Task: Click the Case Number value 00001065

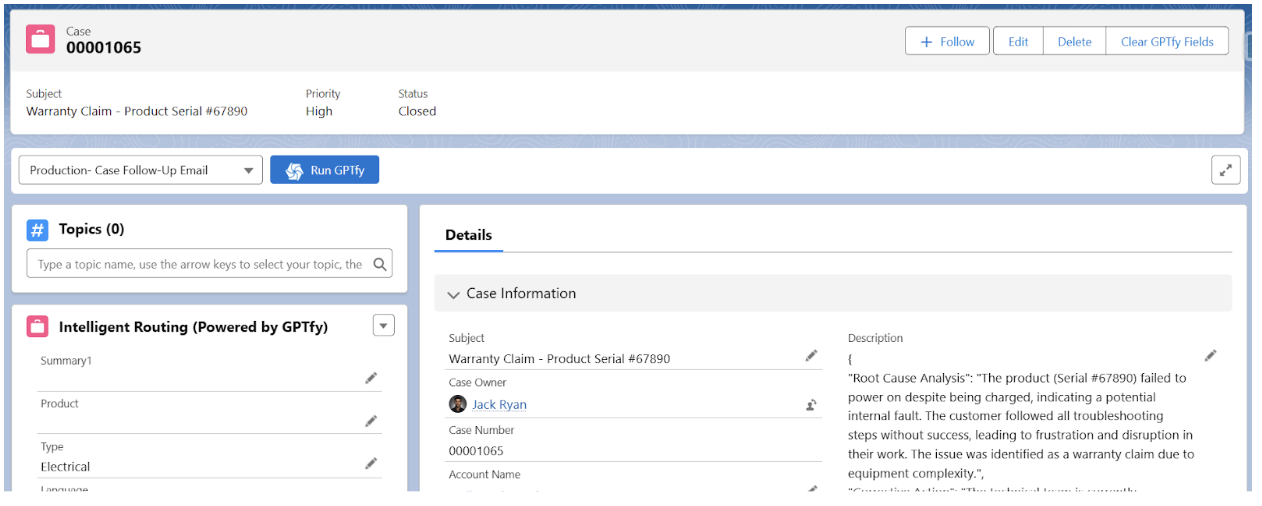Action: pyautogui.click(x=476, y=451)
